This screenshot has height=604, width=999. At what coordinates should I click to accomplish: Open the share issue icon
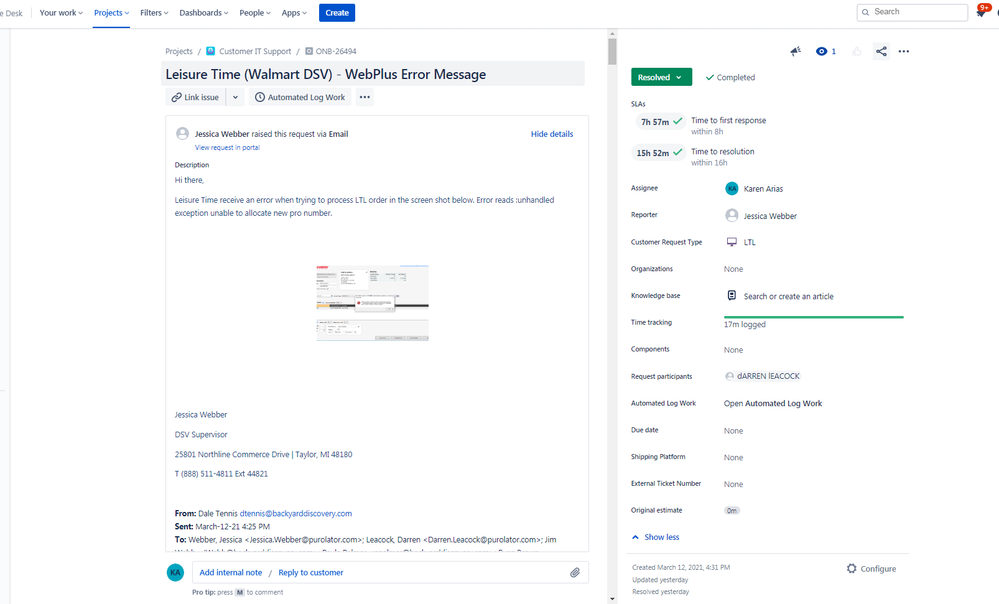881,51
